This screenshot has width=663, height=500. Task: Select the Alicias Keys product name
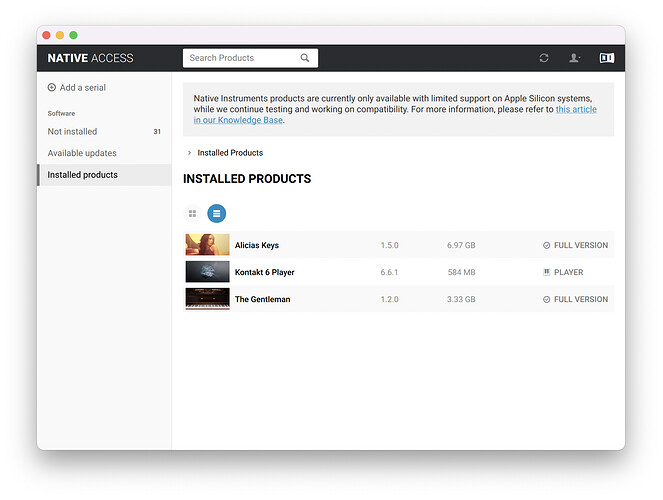point(257,245)
